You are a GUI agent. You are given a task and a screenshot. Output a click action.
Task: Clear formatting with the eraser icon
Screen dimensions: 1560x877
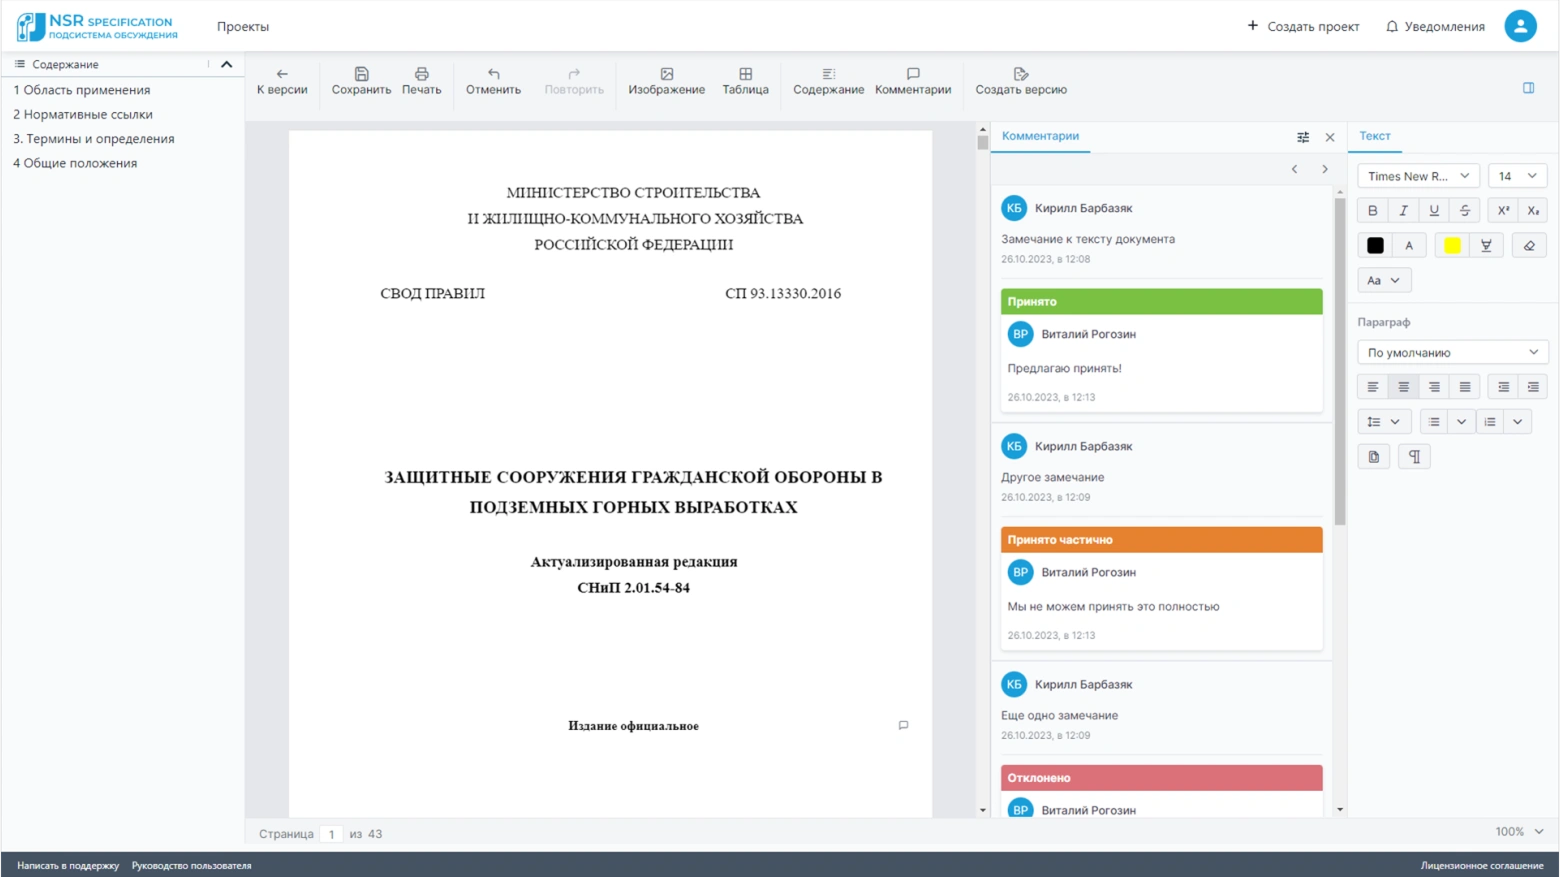(x=1528, y=245)
